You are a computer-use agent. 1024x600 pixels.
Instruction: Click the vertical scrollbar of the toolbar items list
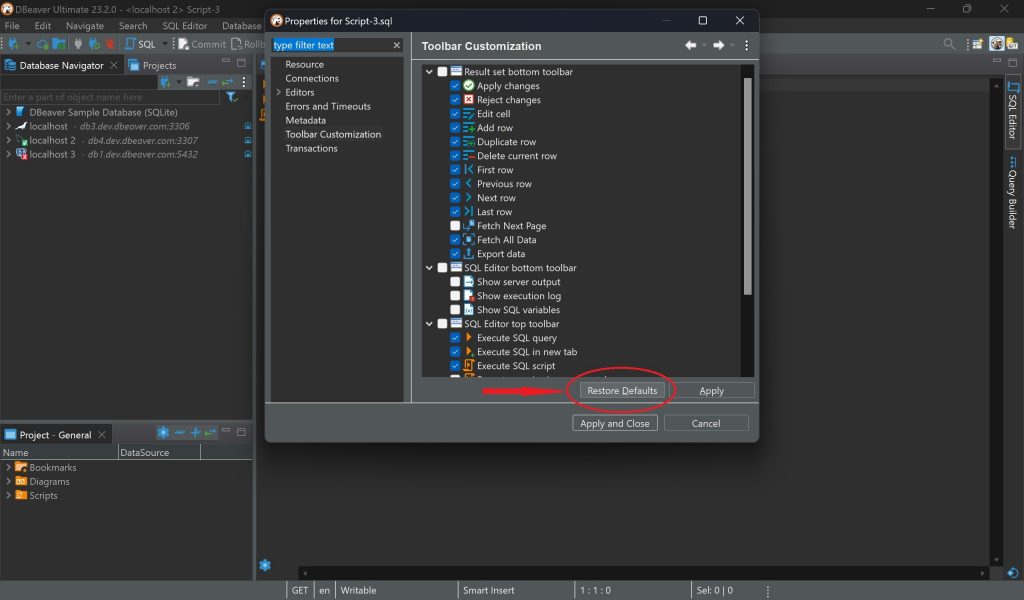(748, 186)
